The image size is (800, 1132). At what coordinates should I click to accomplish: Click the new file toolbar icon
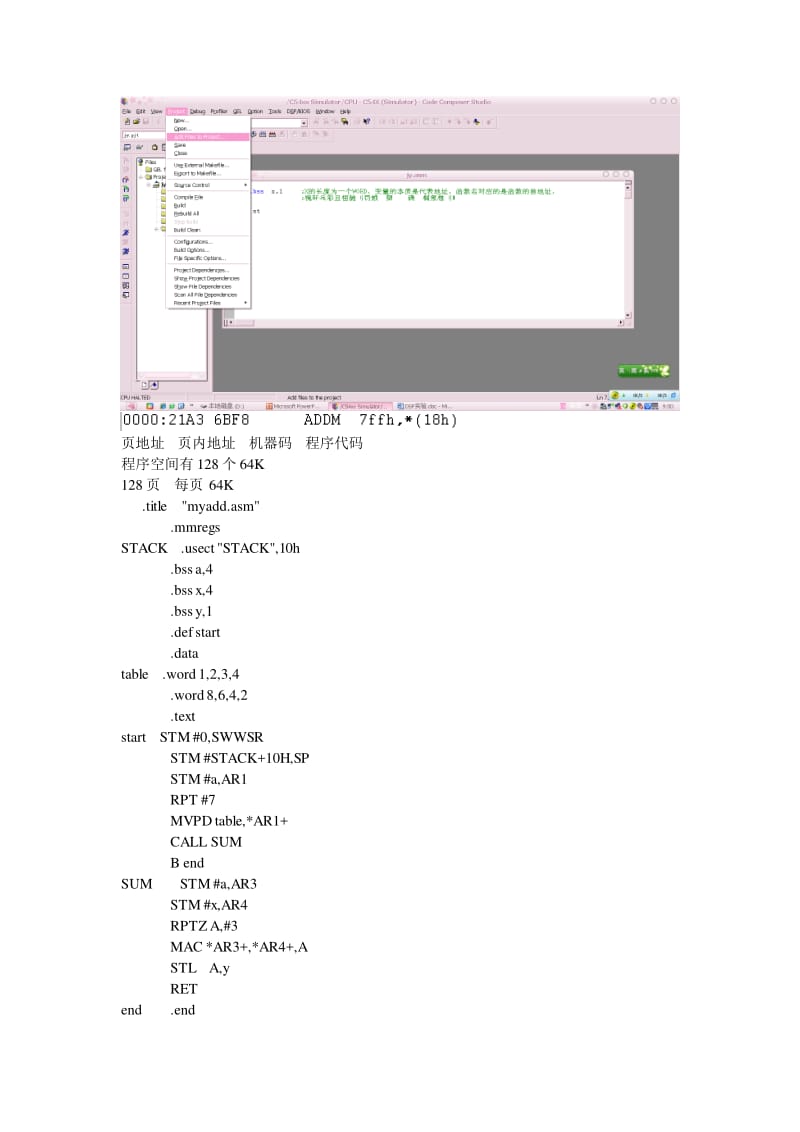point(127,122)
